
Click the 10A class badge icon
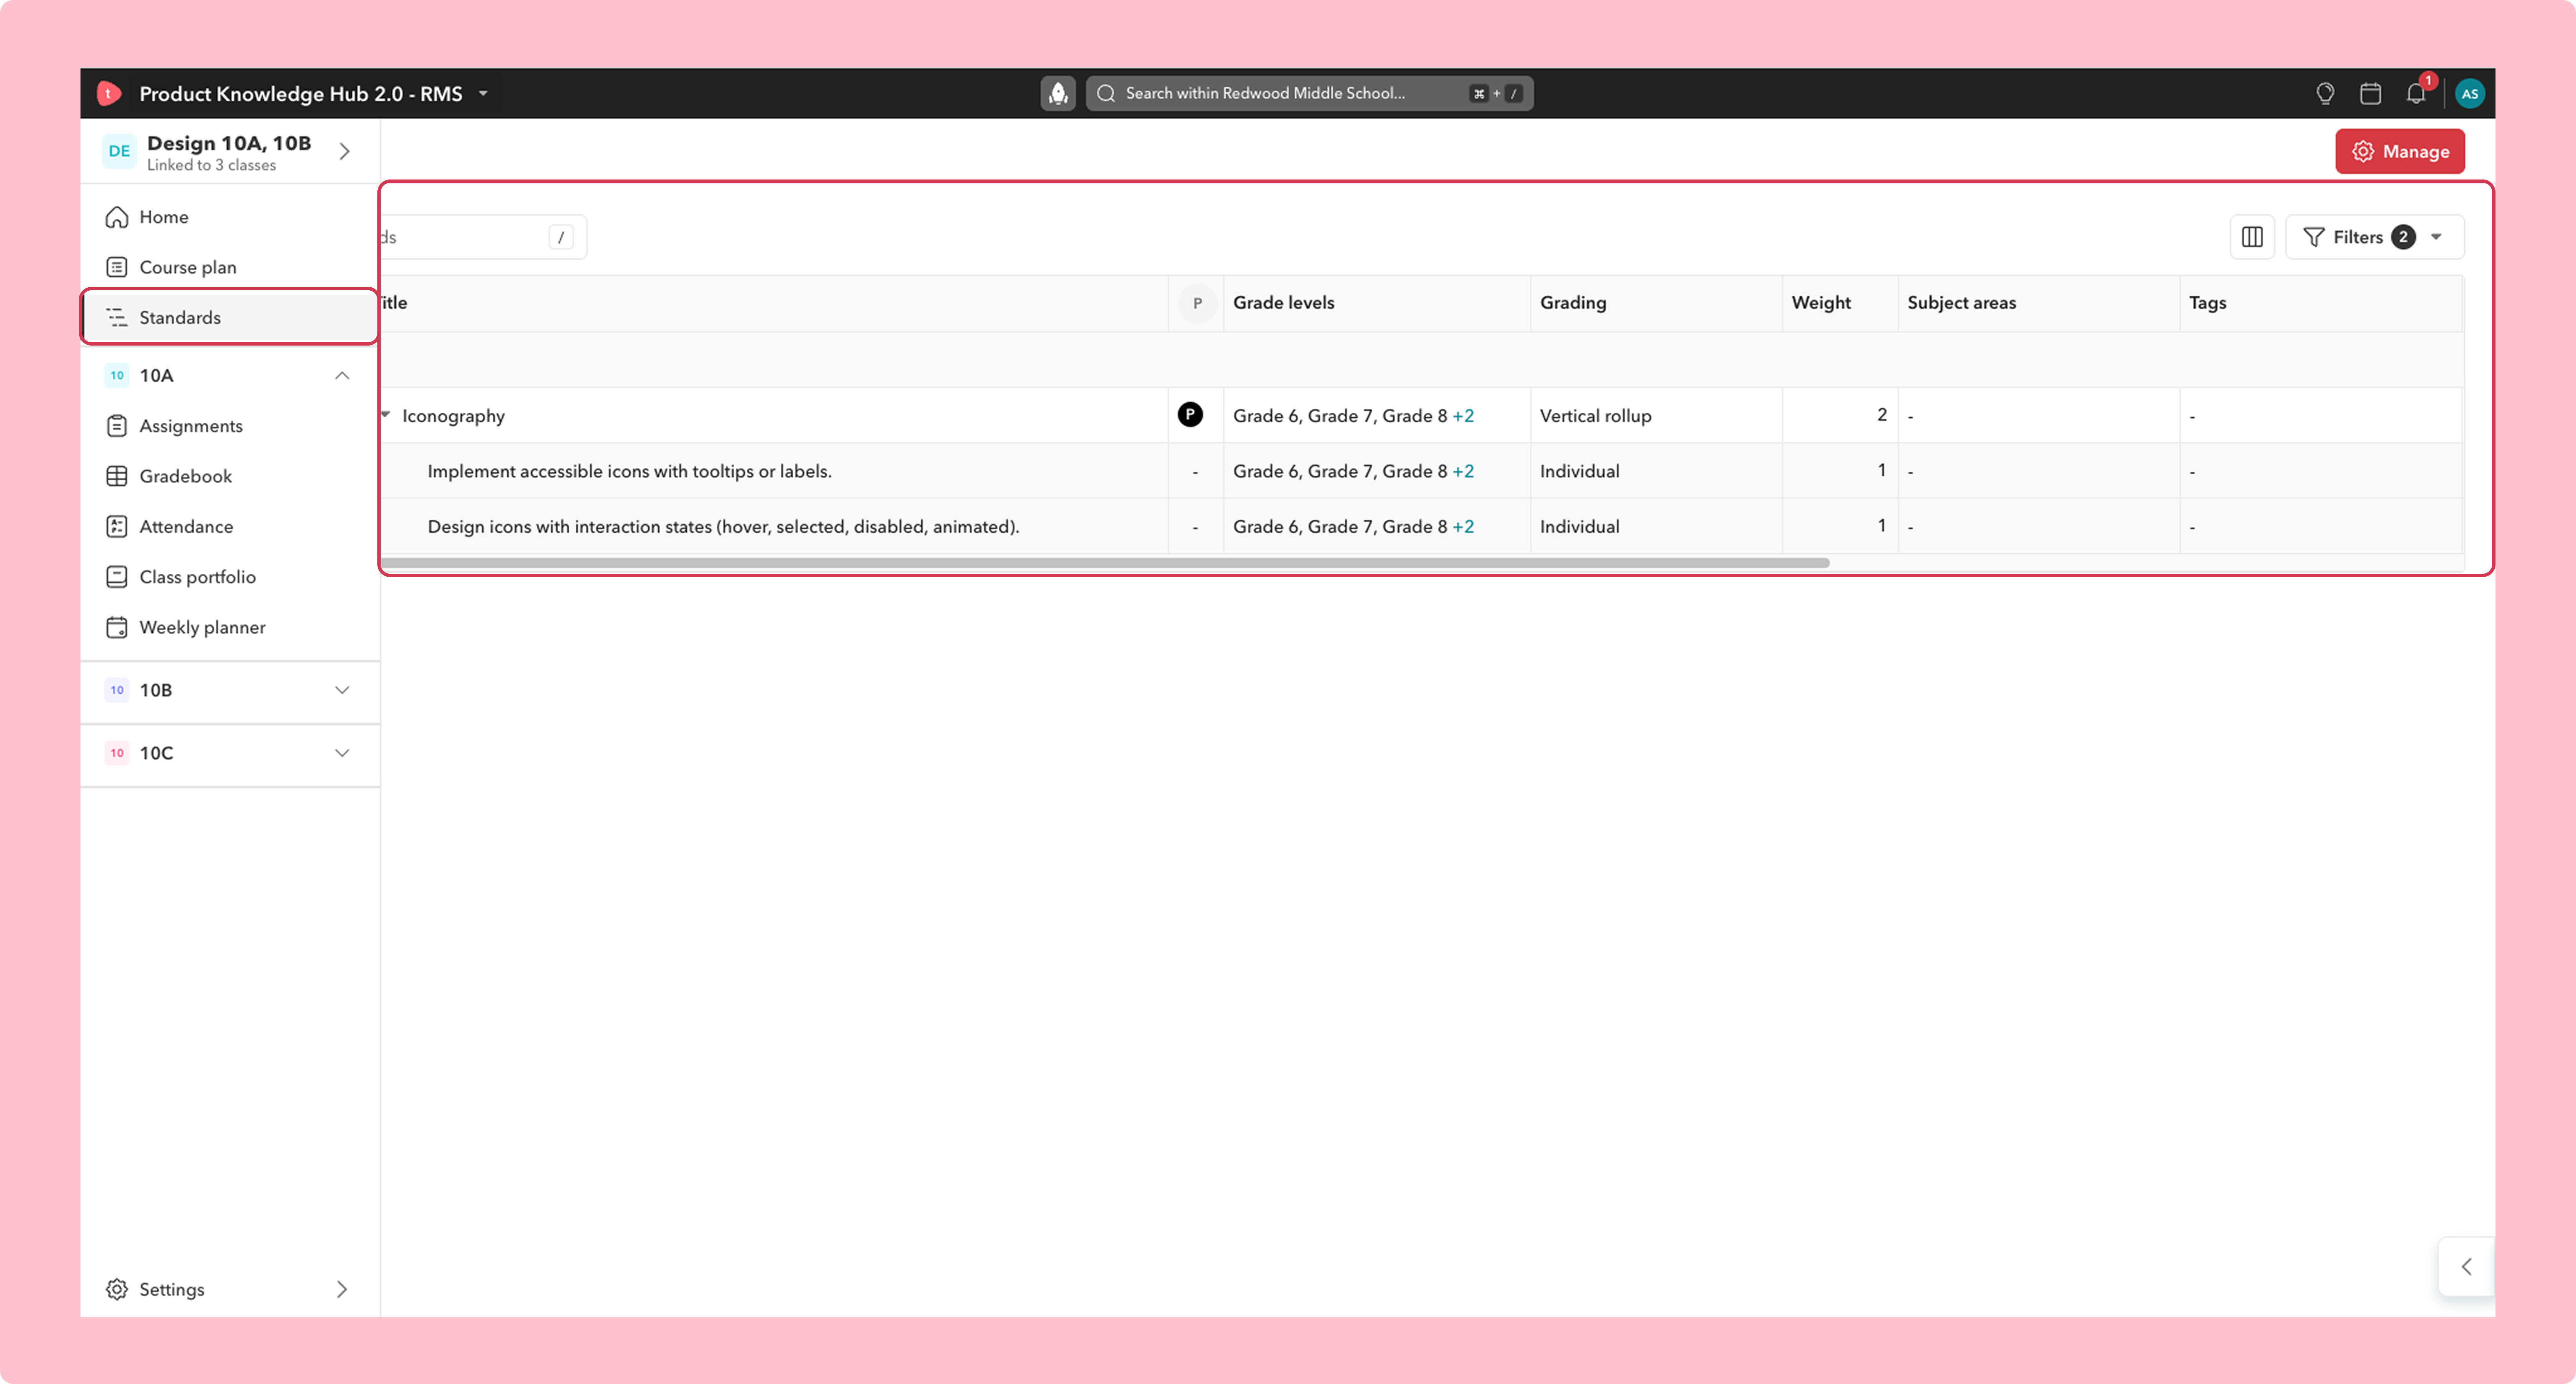(x=117, y=376)
